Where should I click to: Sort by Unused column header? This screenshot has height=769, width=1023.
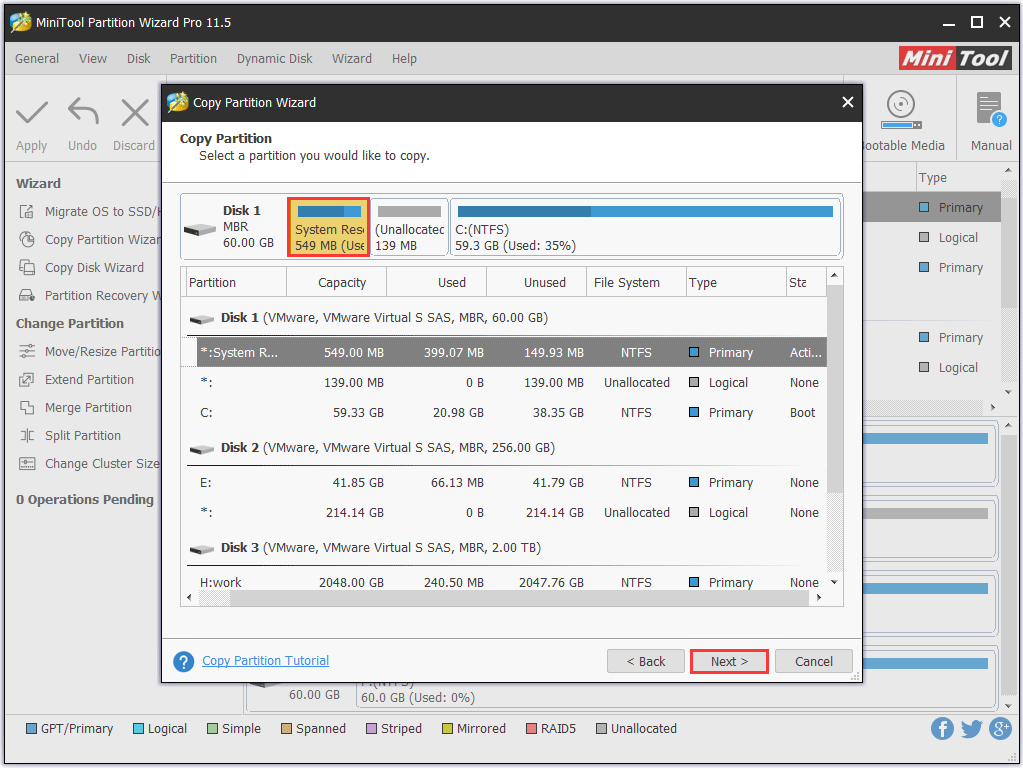536,282
